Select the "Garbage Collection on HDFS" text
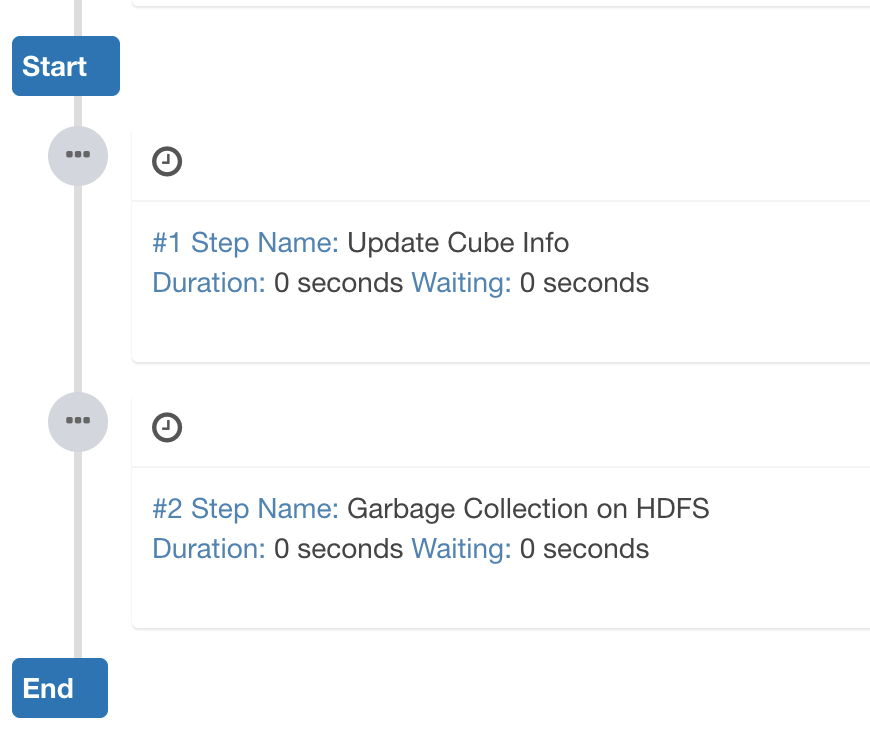This screenshot has height=754, width=870. 528,509
